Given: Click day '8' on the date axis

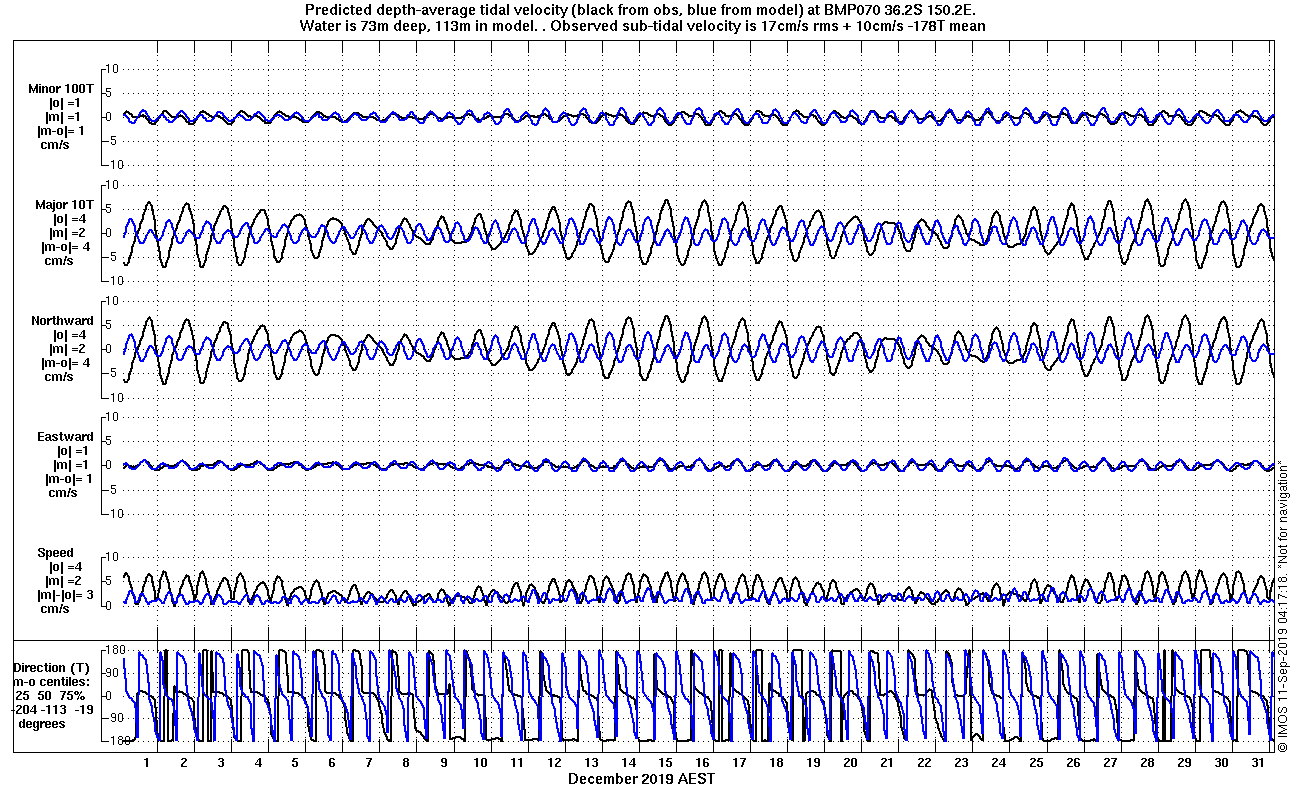Looking at the screenshot, I should point(406,762).
